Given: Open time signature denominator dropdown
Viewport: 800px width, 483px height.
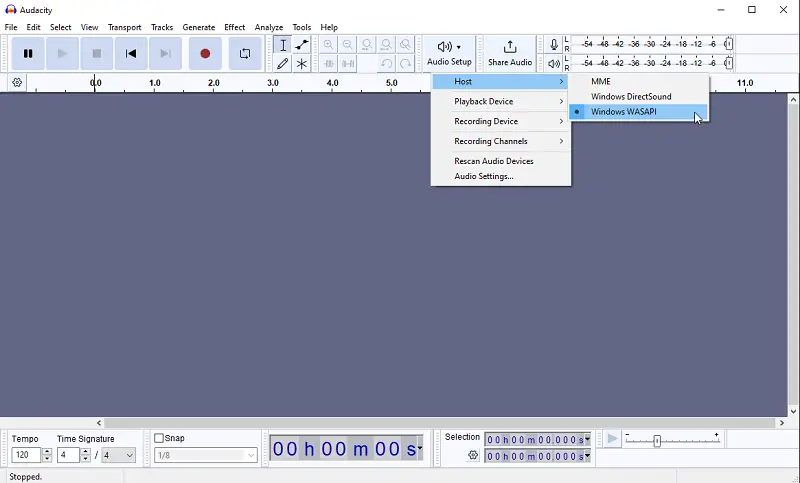Looking at the screenshot, I should click(118, 455).
